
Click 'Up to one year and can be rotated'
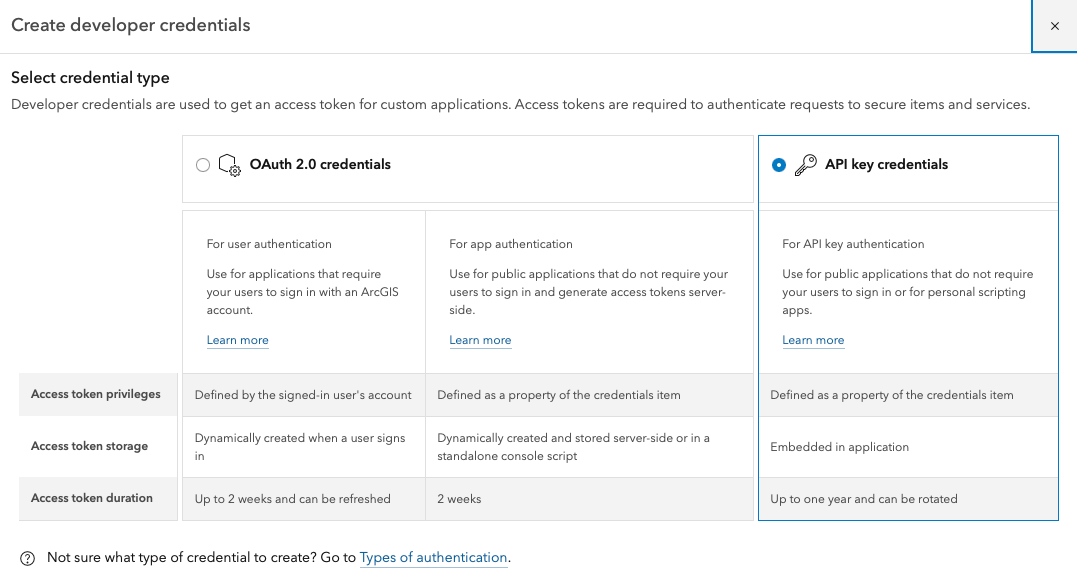click(863, 499)
